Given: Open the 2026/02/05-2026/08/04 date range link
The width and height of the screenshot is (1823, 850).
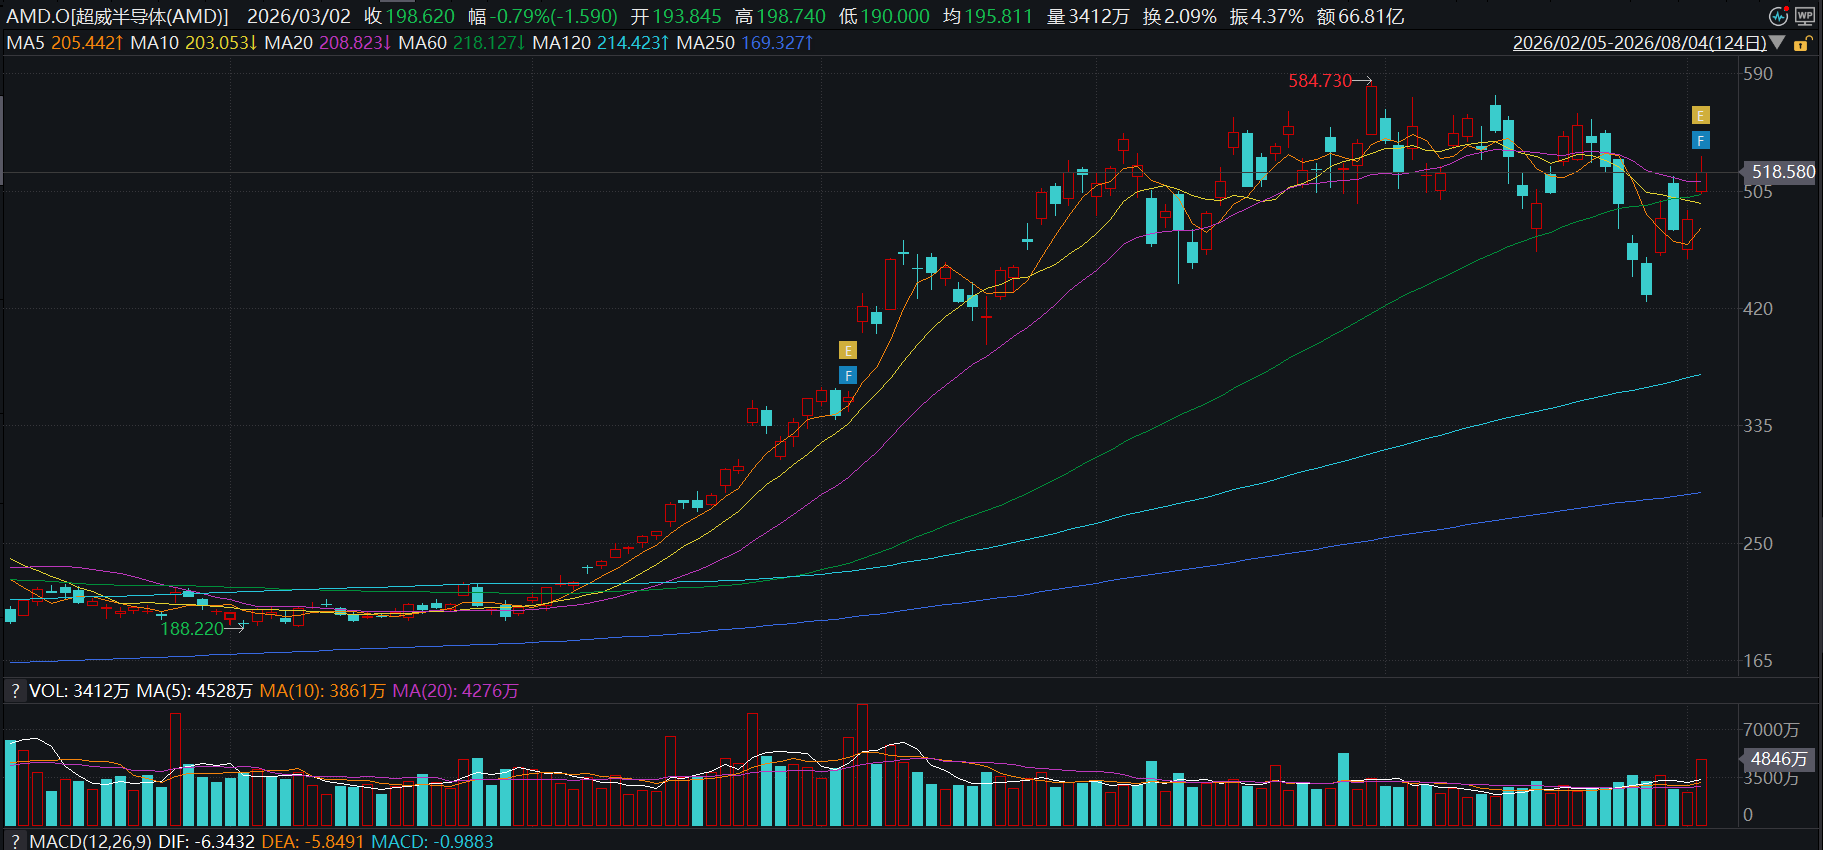Looking at the screenshot, I should click(1639, 43).
